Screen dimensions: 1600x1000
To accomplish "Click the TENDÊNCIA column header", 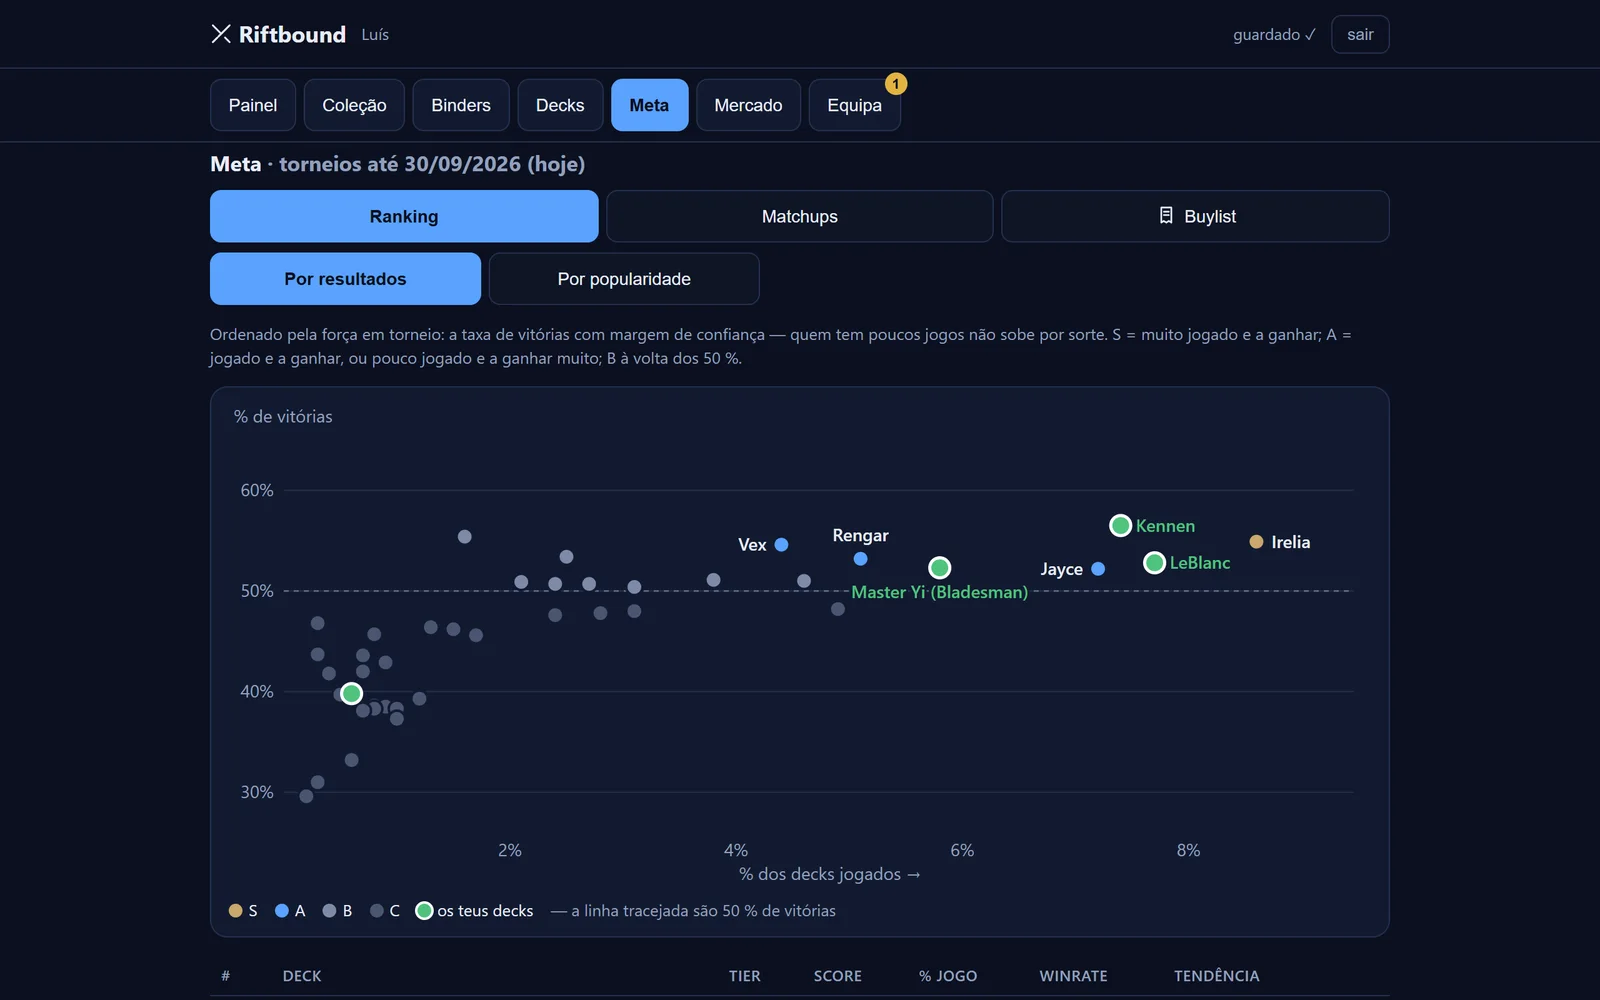I will (x=1217, y=976).
